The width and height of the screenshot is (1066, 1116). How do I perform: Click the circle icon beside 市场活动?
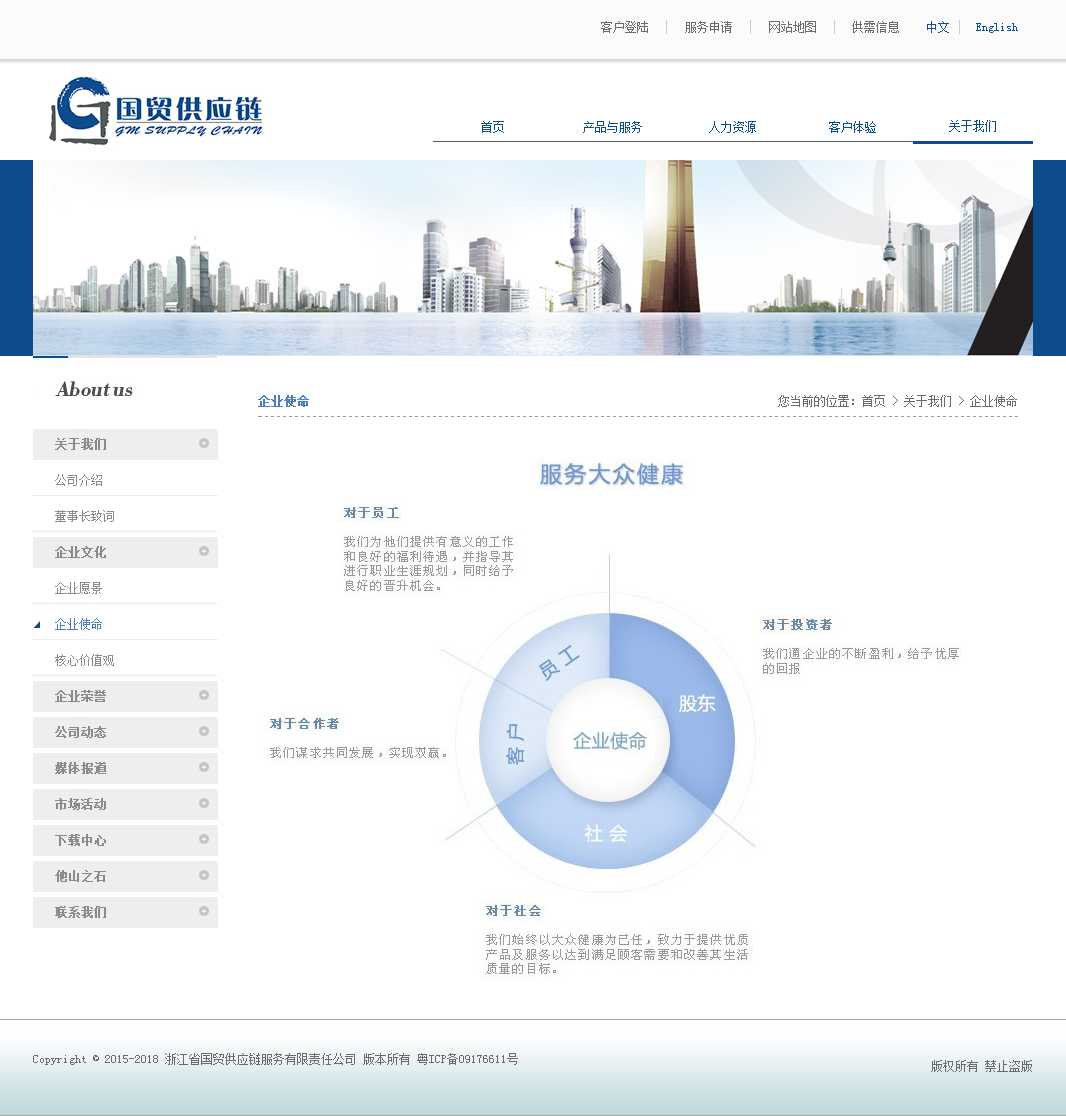(204, 803)
